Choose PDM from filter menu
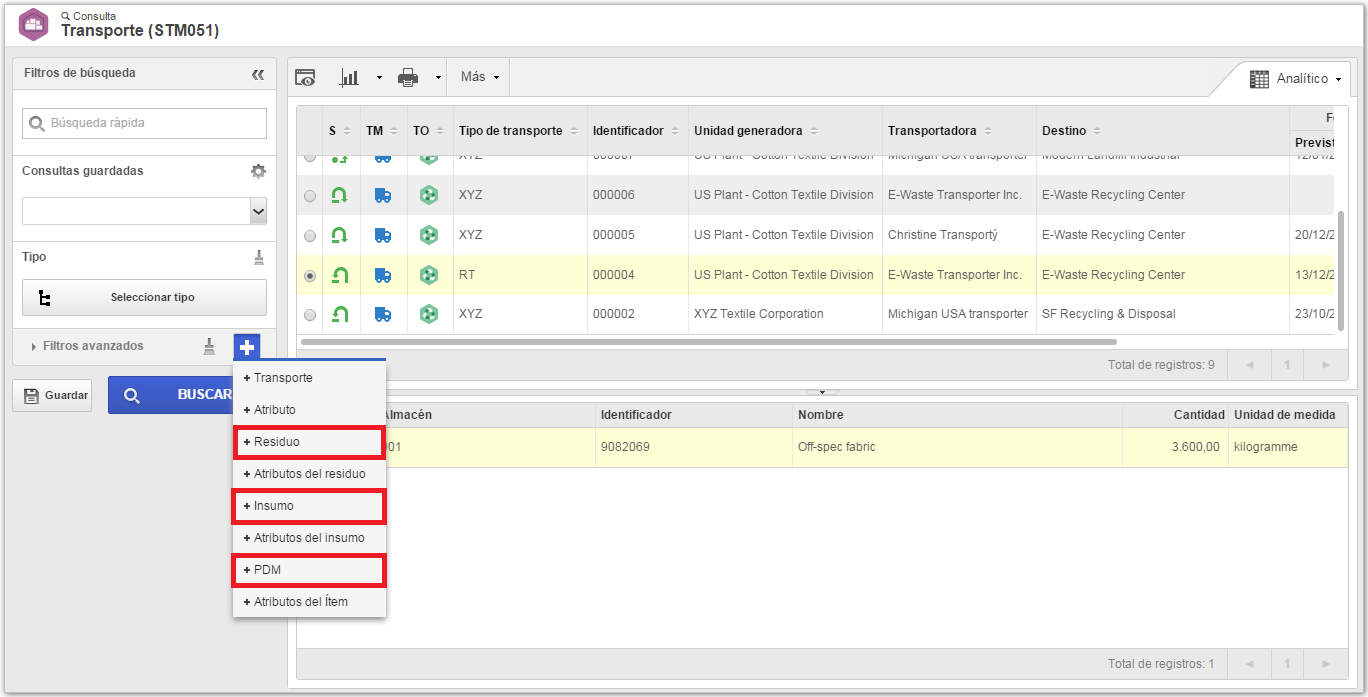The image size is (1368, 697). (x=309, y=570)
